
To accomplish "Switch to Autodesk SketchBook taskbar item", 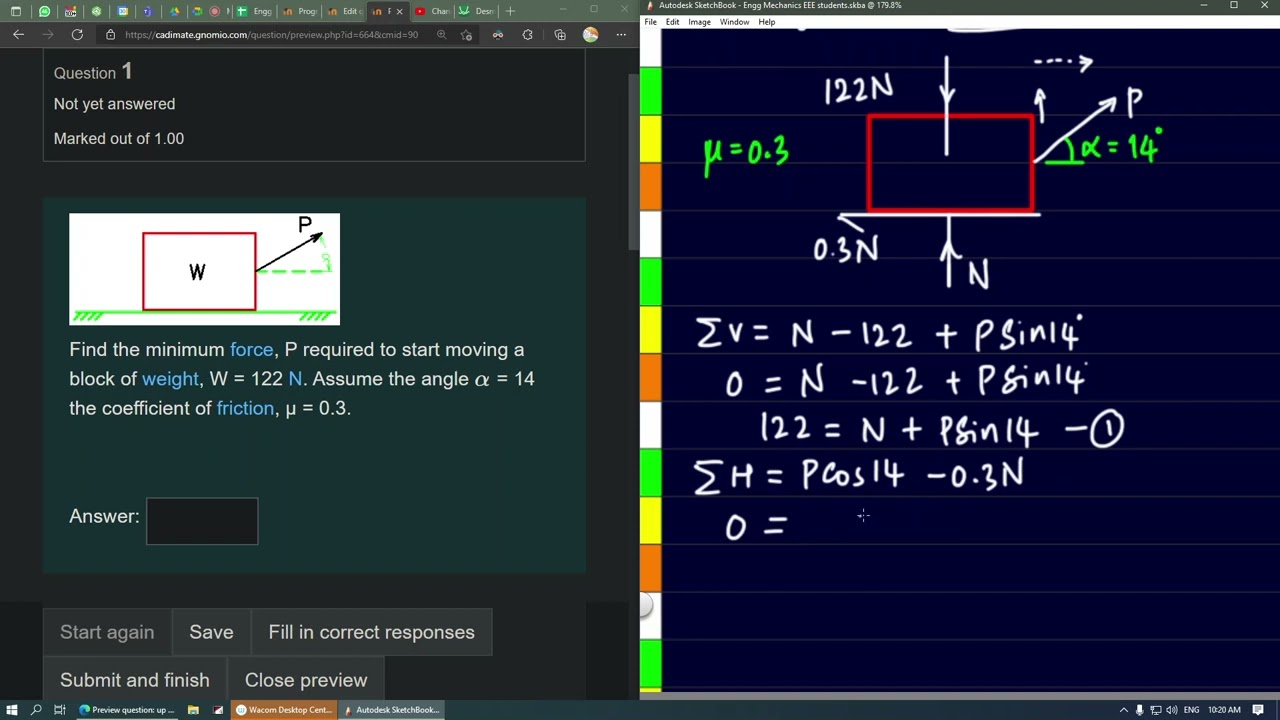I will click(390, 710).
